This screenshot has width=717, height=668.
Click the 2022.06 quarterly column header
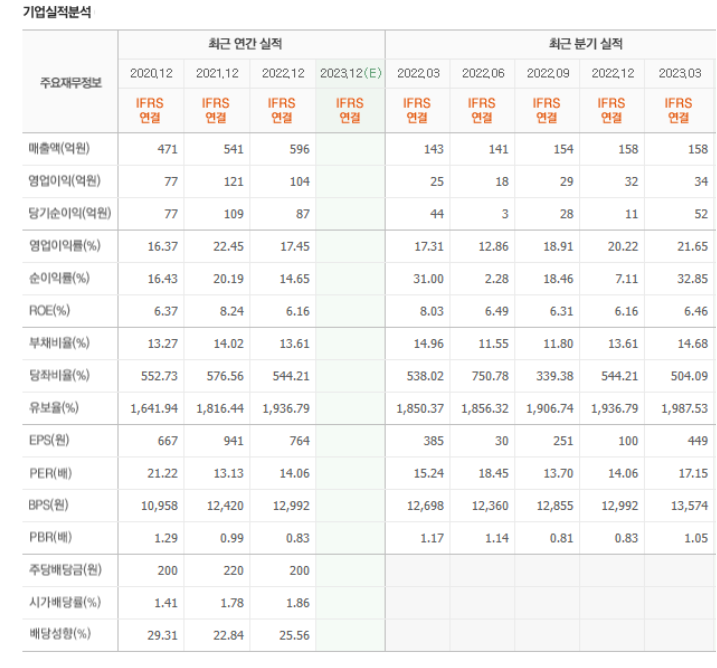pos(483,73)
